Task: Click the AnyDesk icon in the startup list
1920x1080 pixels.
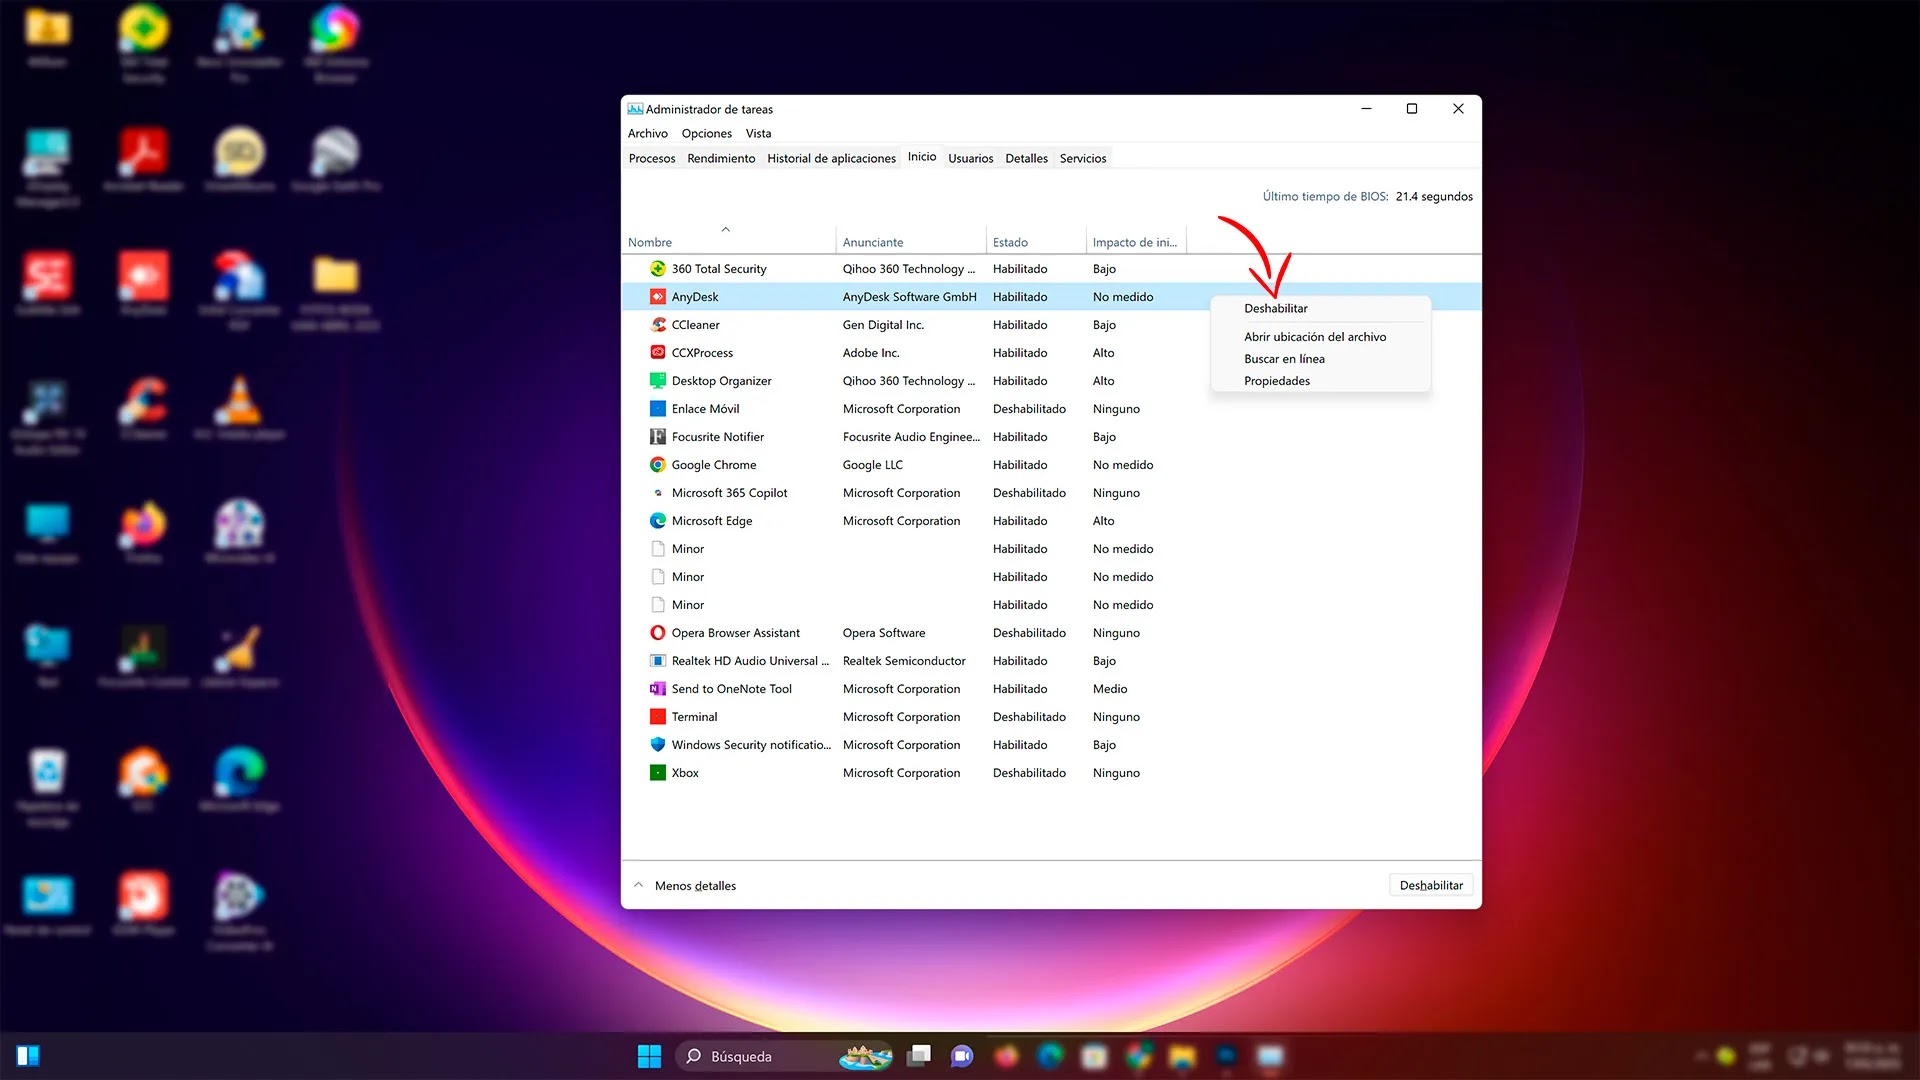Action: tap(657, 297)
